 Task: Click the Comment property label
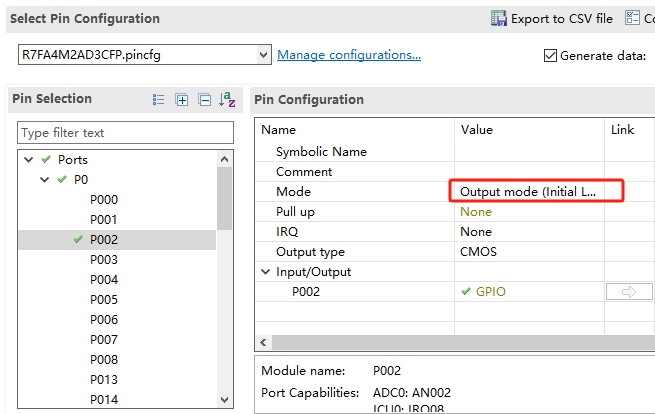(304, 172)
